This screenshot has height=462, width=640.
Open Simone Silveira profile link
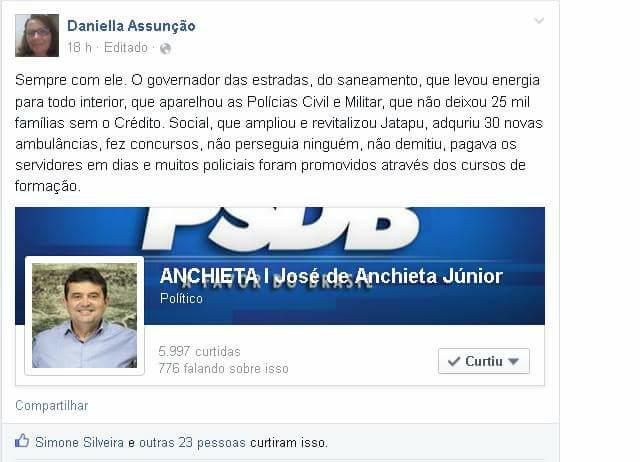pyautogui.click(x=79, y=442)
